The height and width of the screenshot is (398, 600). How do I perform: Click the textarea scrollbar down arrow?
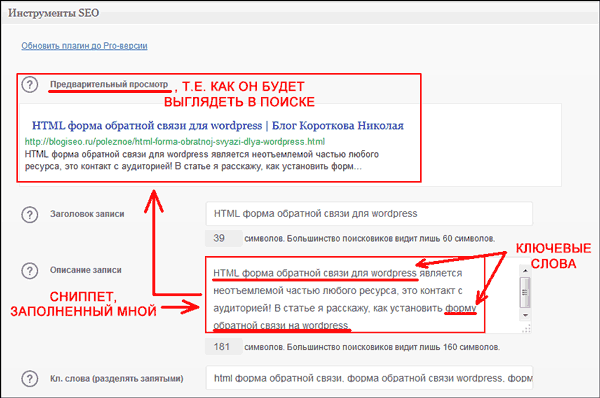525,315
